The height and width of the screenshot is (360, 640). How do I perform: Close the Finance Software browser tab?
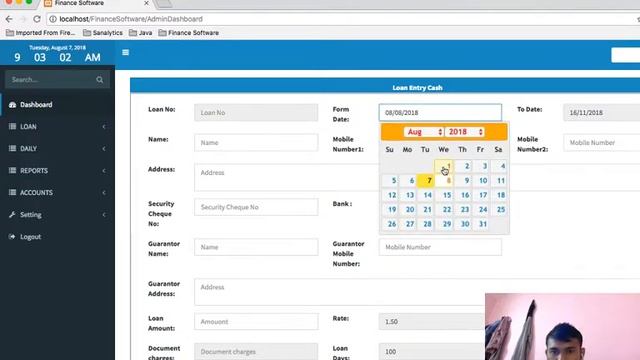[146, 3]
